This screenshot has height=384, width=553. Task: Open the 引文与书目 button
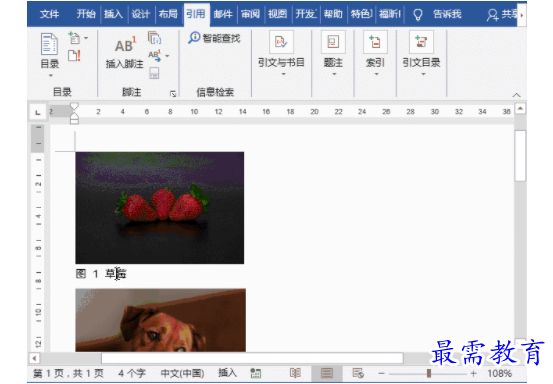pos(281,52)
